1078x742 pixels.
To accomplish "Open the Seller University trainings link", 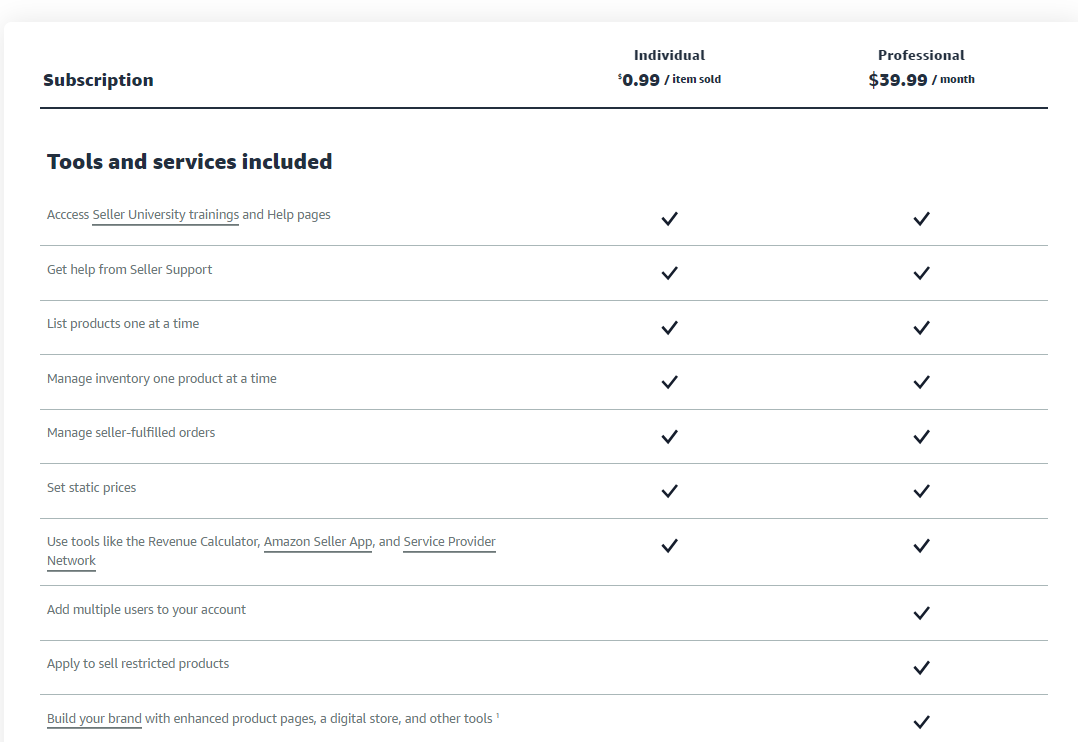I will (x=165, y=215).
